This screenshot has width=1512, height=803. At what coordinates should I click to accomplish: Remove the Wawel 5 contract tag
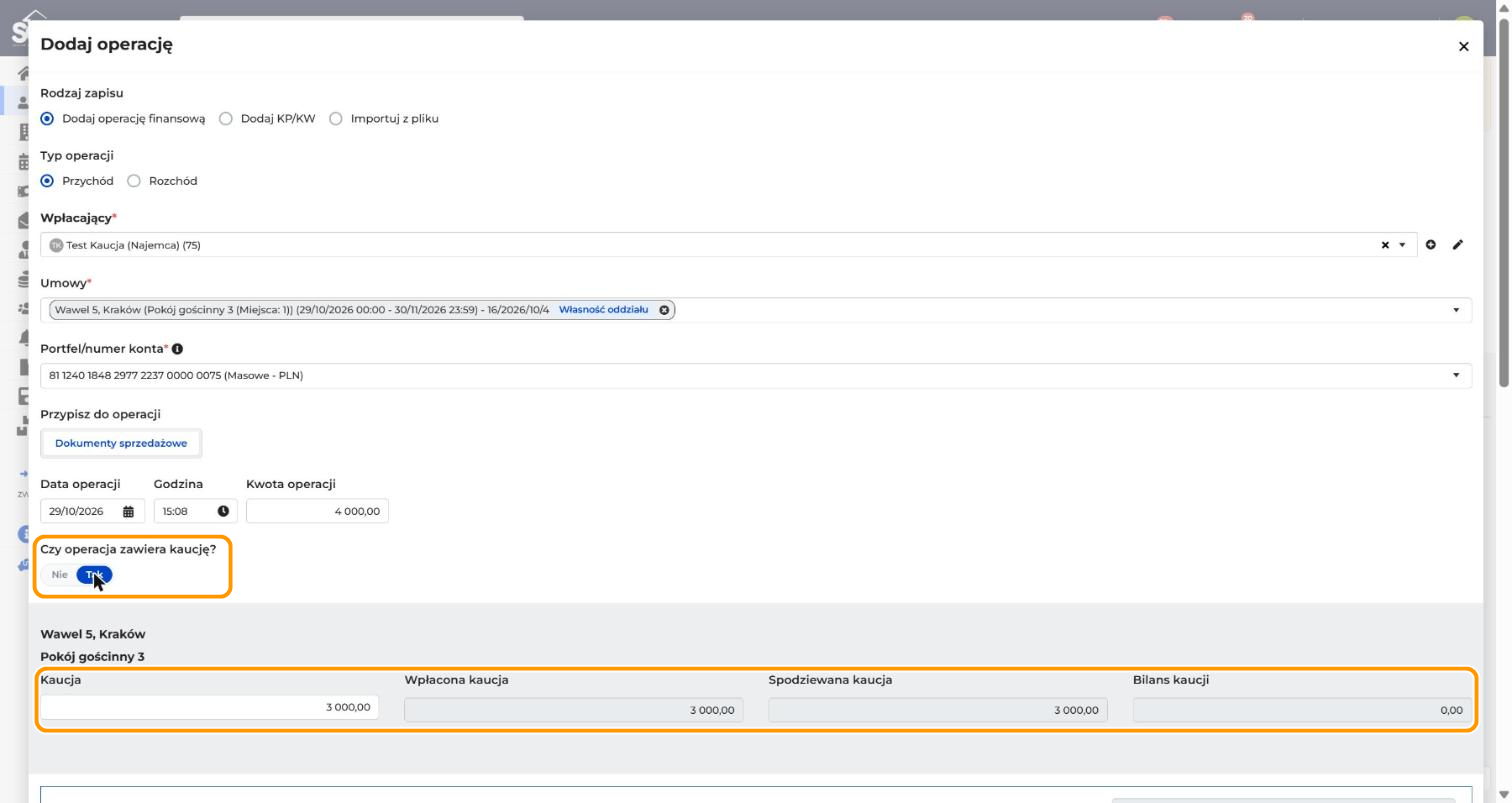tap(664, 310)
